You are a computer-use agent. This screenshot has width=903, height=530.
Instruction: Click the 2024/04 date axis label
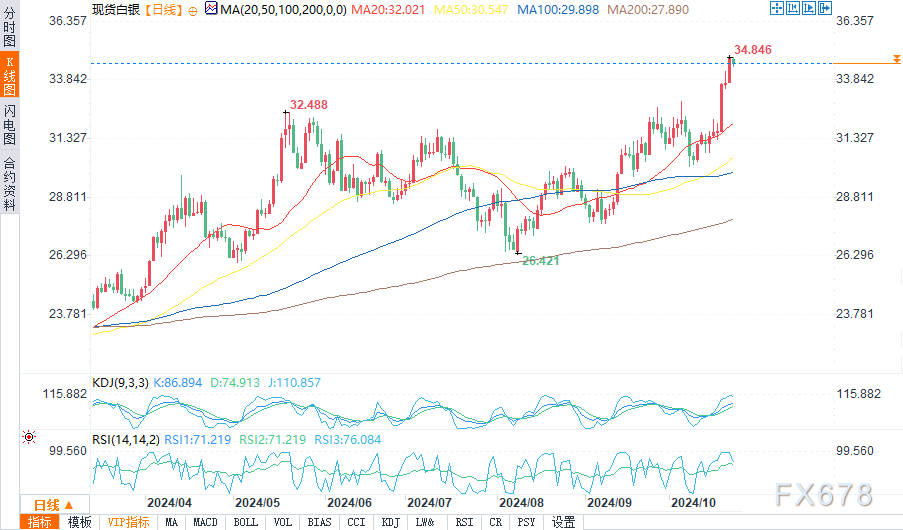tap(169, 502)
